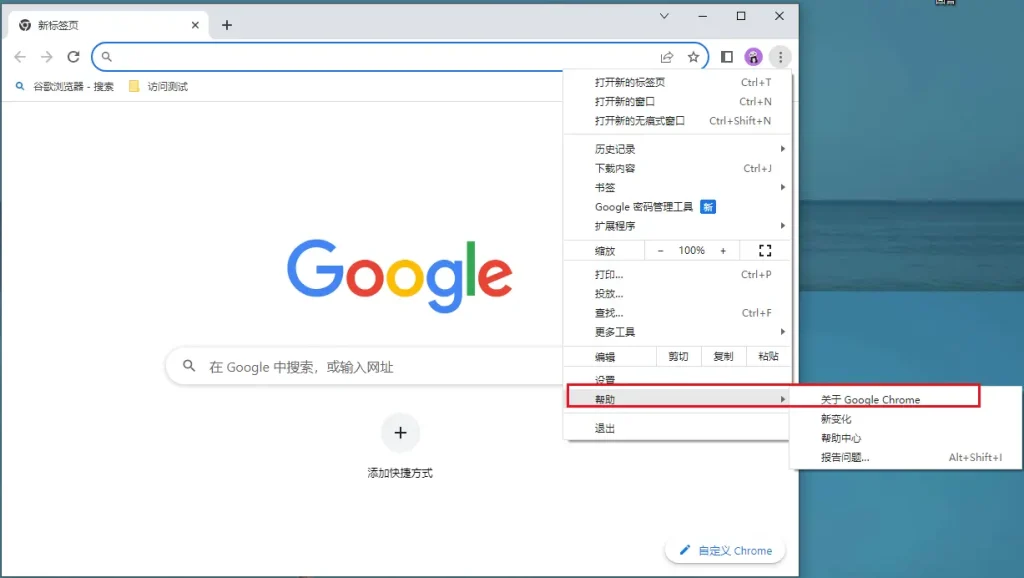Viewport: 1024px width, 578px height.
Task: Open 帮助中心 from submenu
Action: [905, 438]
